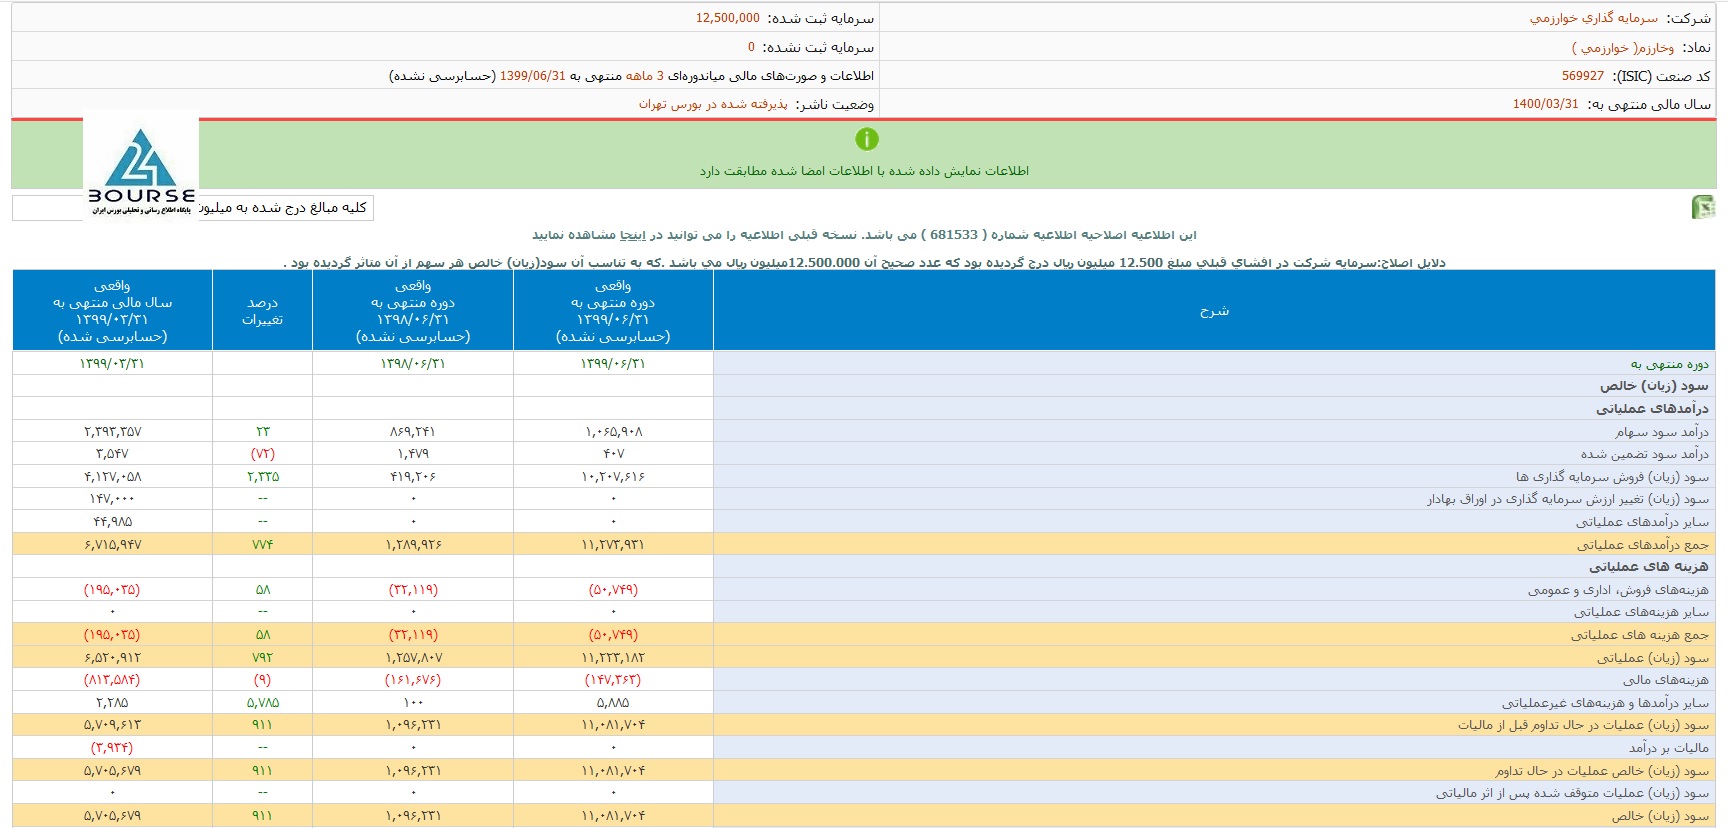This screenshot has height=828, width=1728.
Task: Click the percent change ۲,۳۳۵
Action: [262, 477]
